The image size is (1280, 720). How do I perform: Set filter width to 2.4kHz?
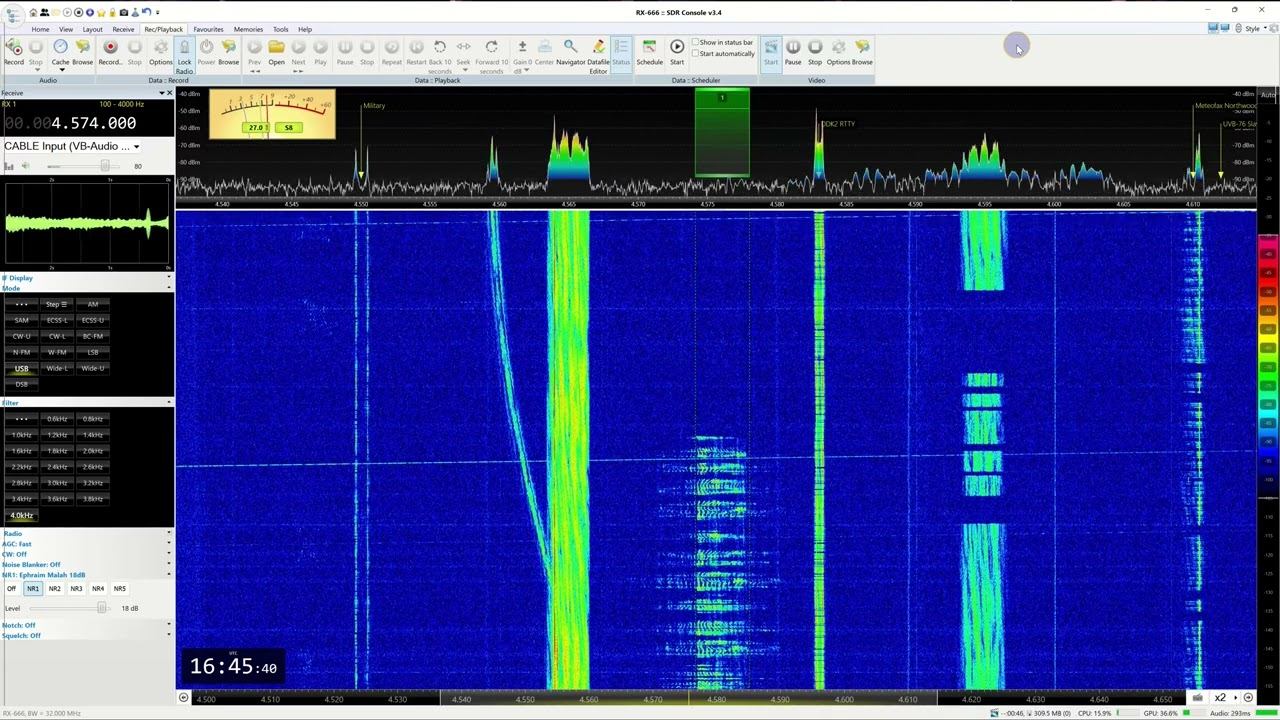click(57, 467)
